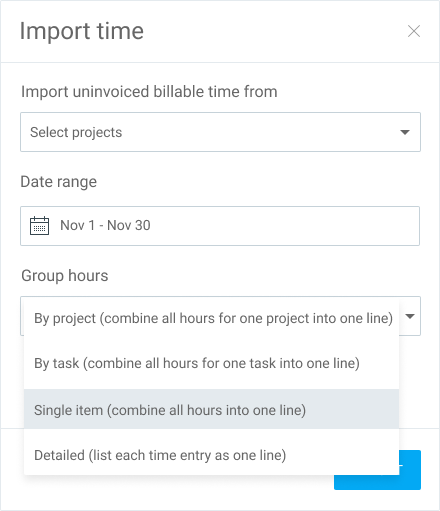Click the blue button behind the dropdown
440x511 pixels.
[410, 470]
